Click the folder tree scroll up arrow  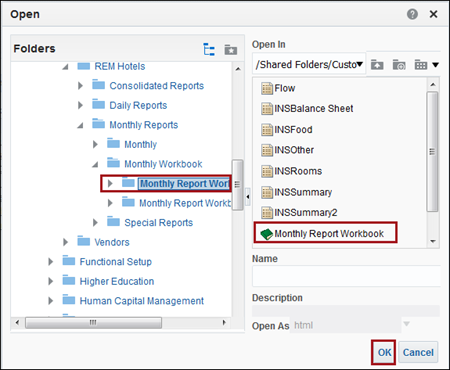238,69
